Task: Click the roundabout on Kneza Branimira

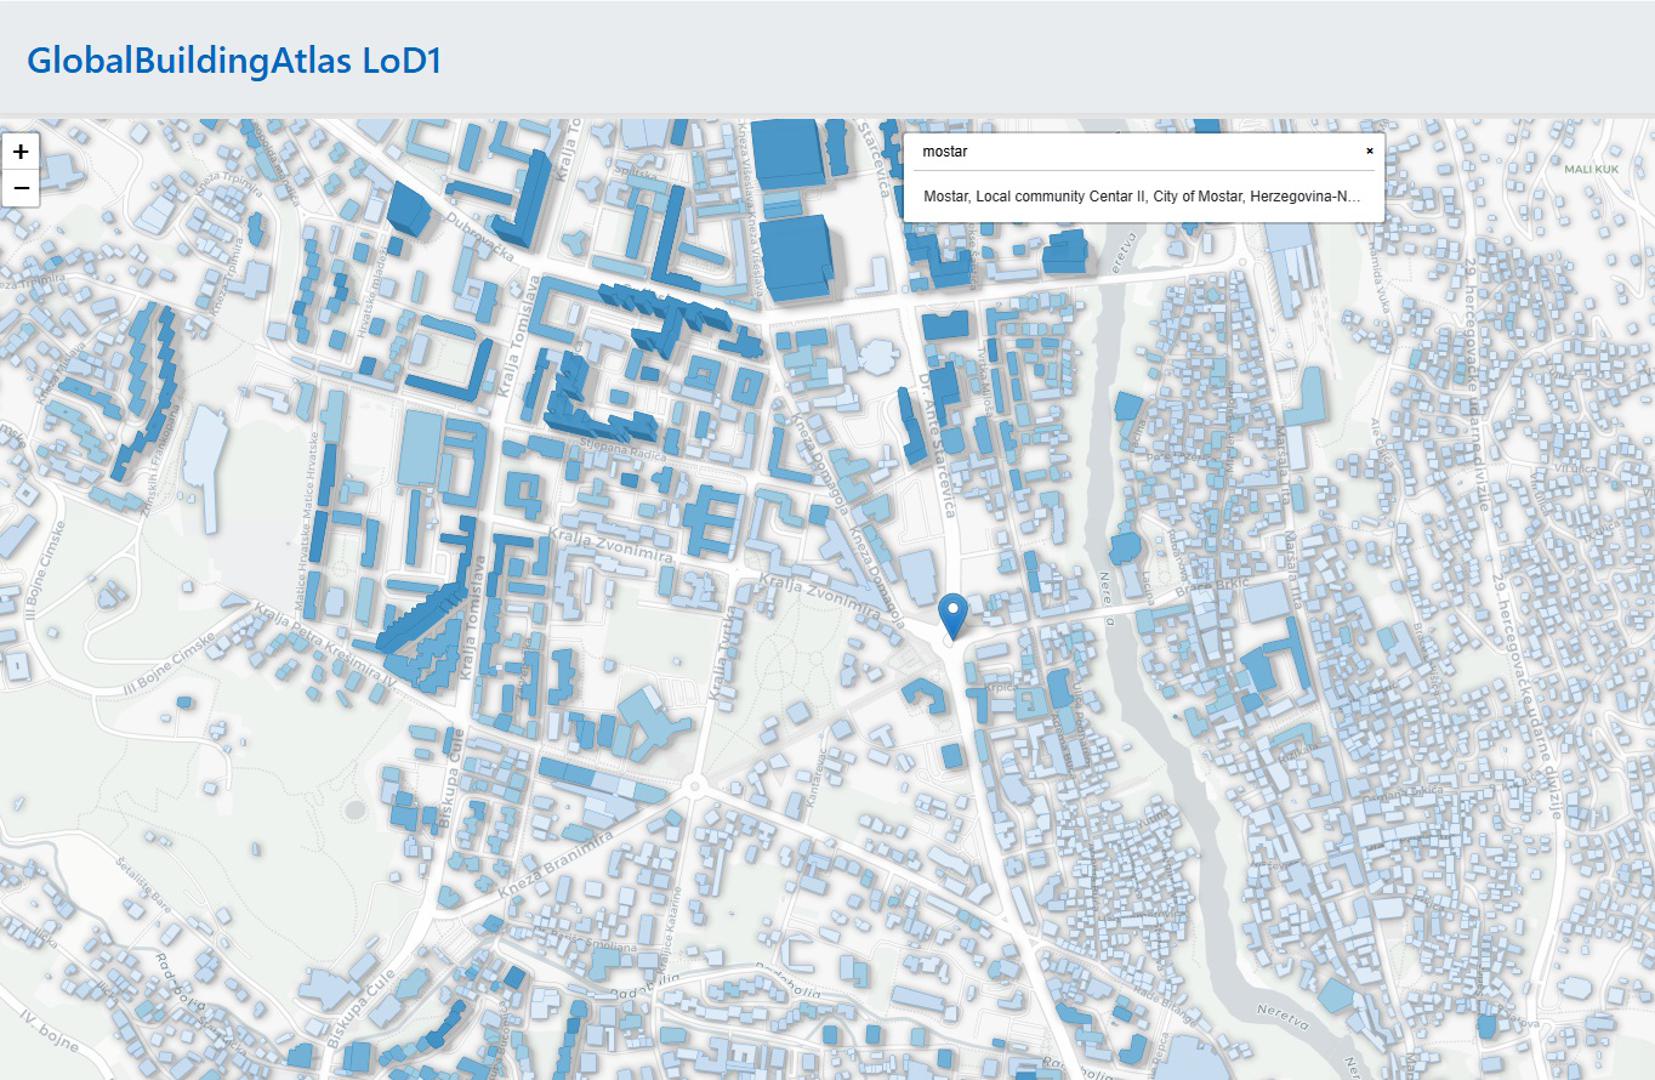Action: (x=693, y=788)
